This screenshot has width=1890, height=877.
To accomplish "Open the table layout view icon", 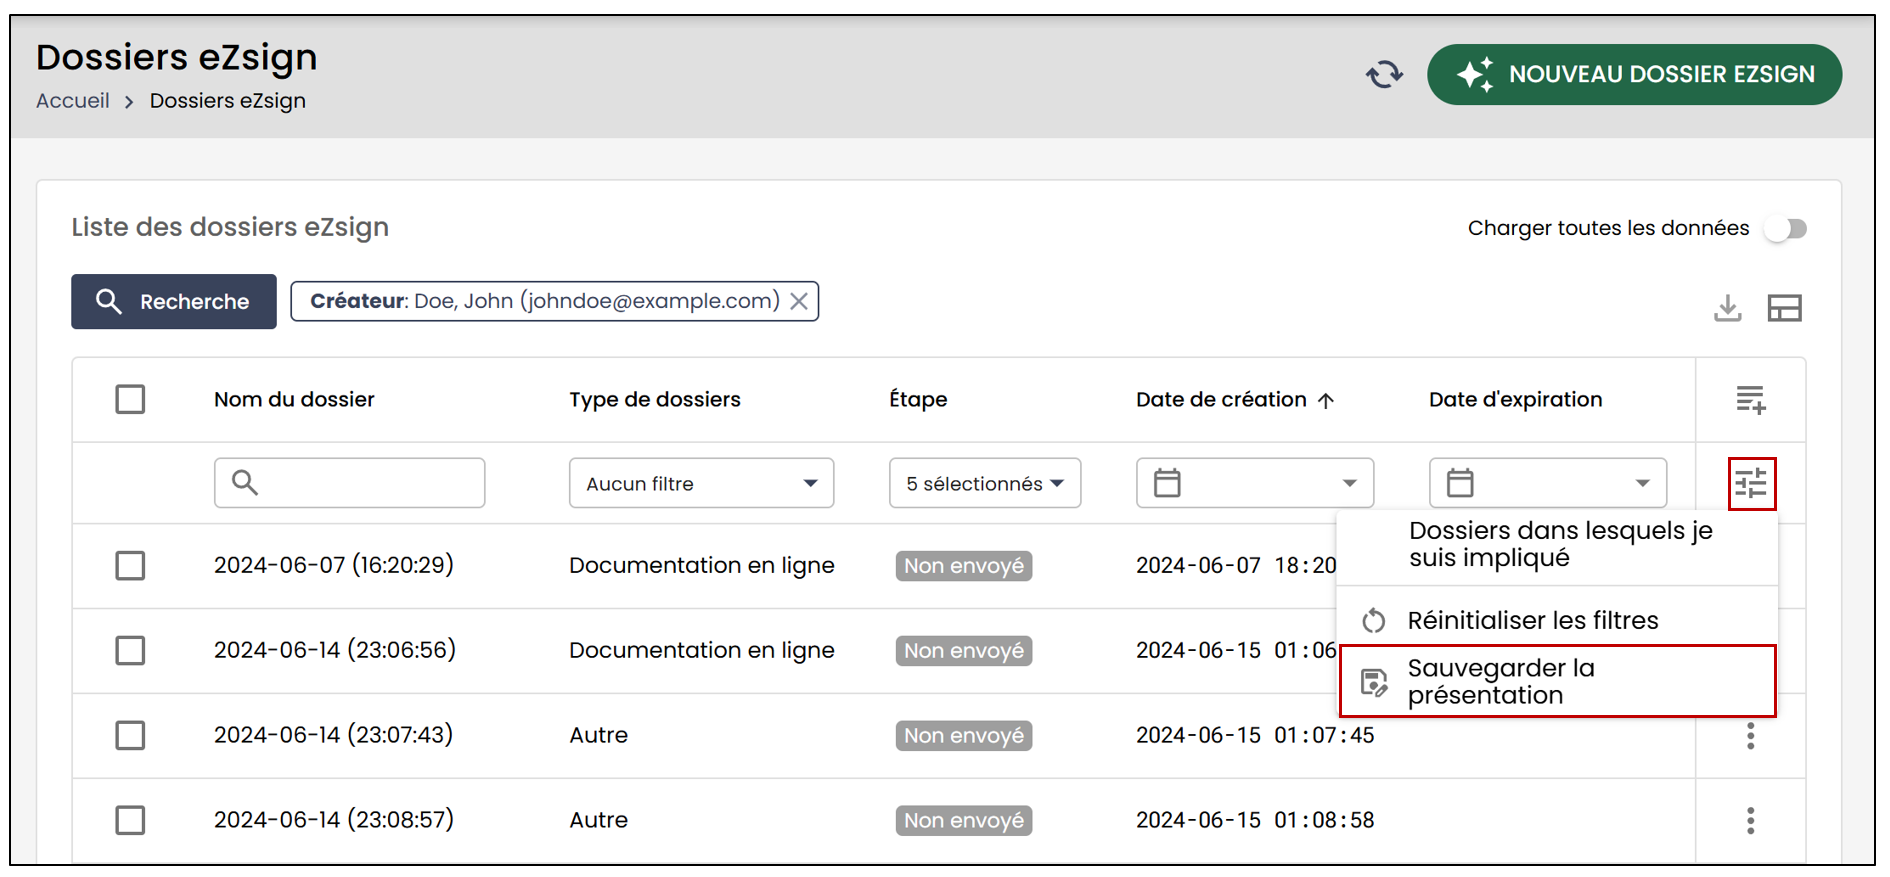I will 1784,308.
